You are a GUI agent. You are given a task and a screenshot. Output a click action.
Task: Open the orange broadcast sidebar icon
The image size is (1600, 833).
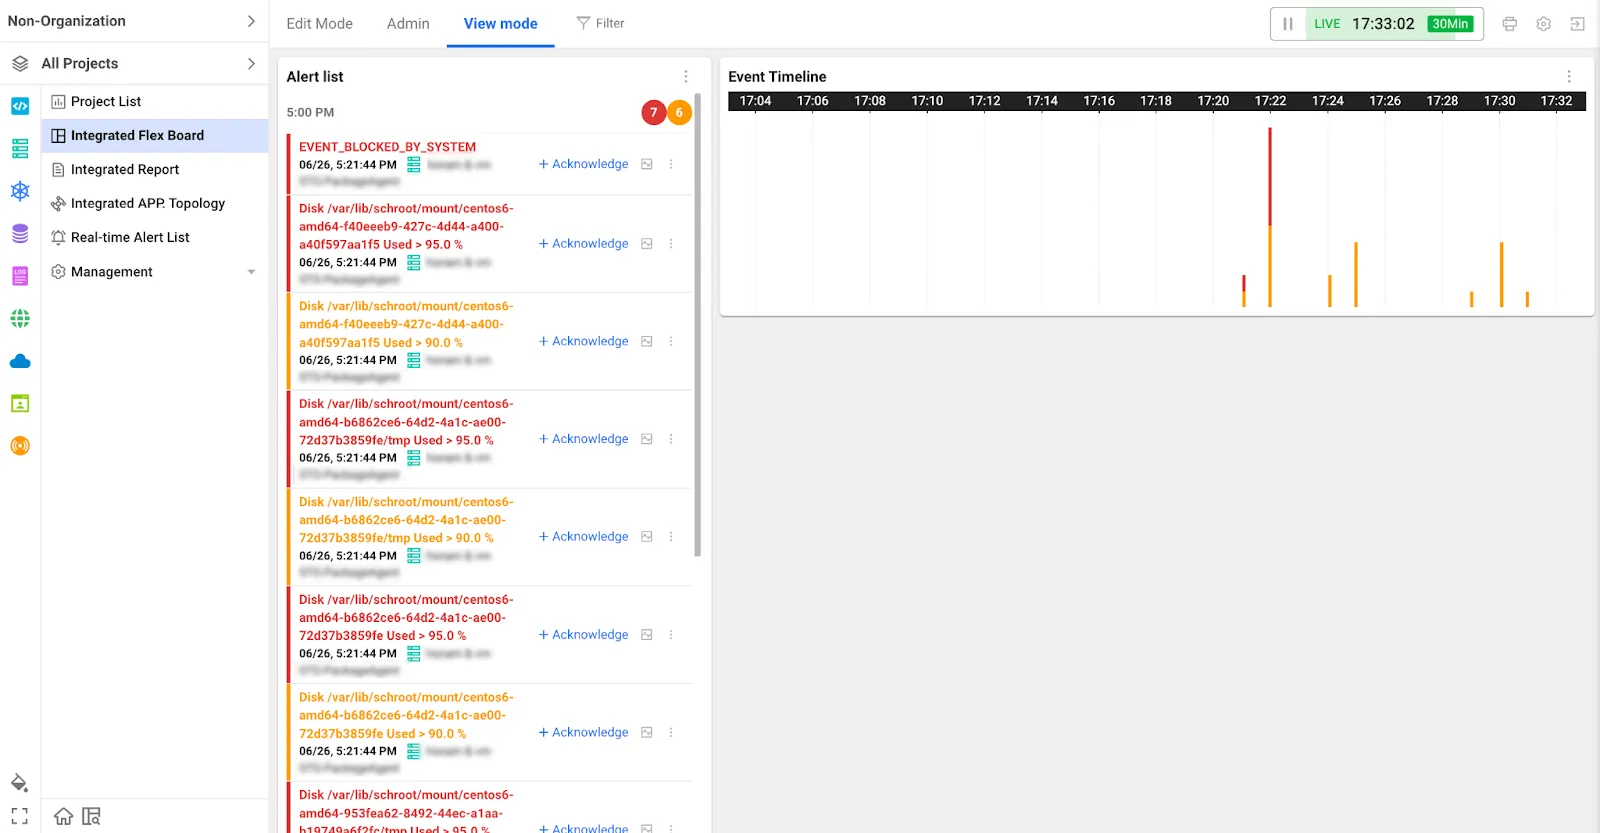pyautogui.click(x=20, y=446)
